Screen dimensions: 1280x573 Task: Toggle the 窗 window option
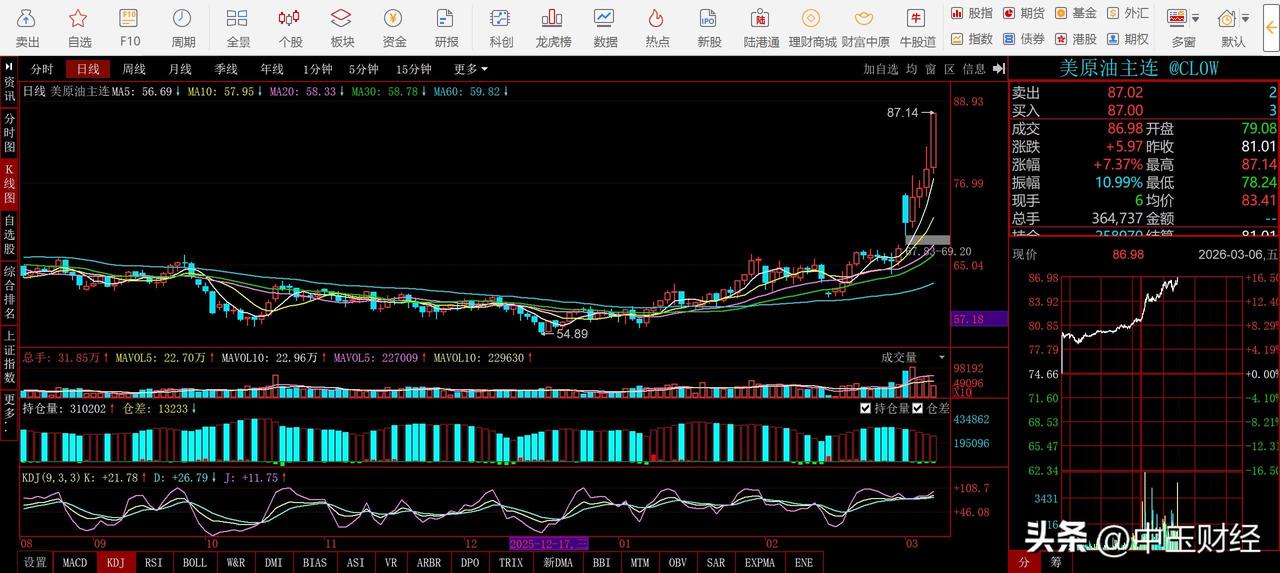click(x=931, y=69)
